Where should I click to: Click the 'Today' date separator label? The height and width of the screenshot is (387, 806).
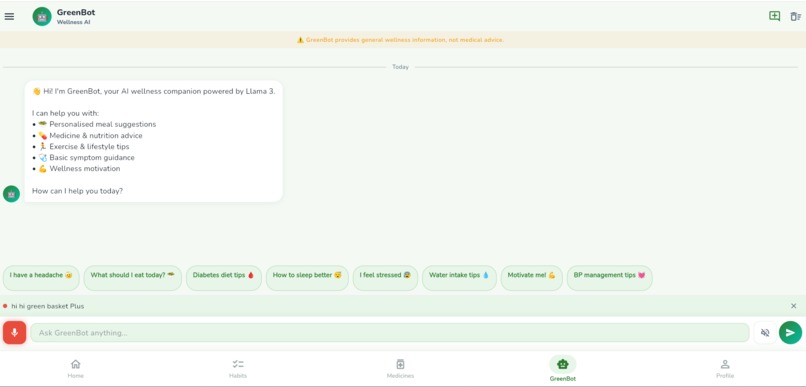click(x=400, y=67)
